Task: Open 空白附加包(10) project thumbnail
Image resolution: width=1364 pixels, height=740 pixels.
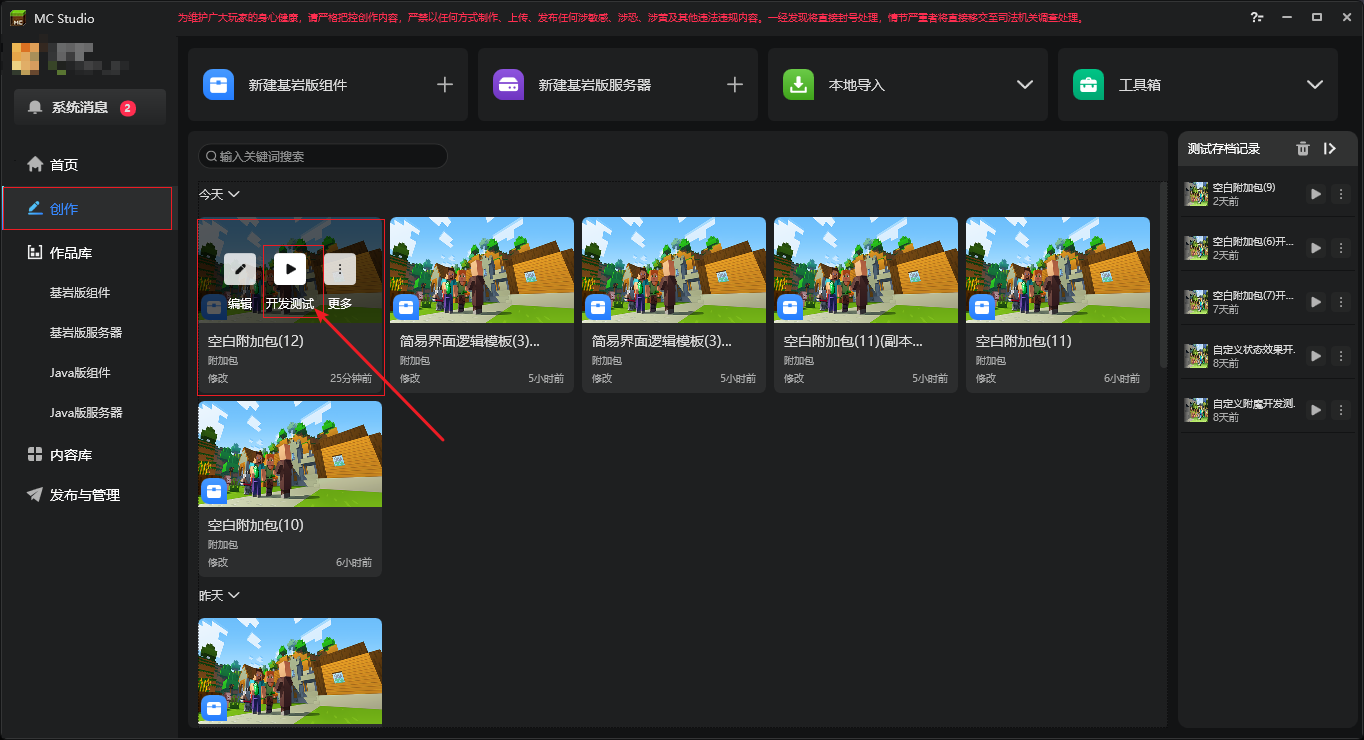Action: pos(290,454)
